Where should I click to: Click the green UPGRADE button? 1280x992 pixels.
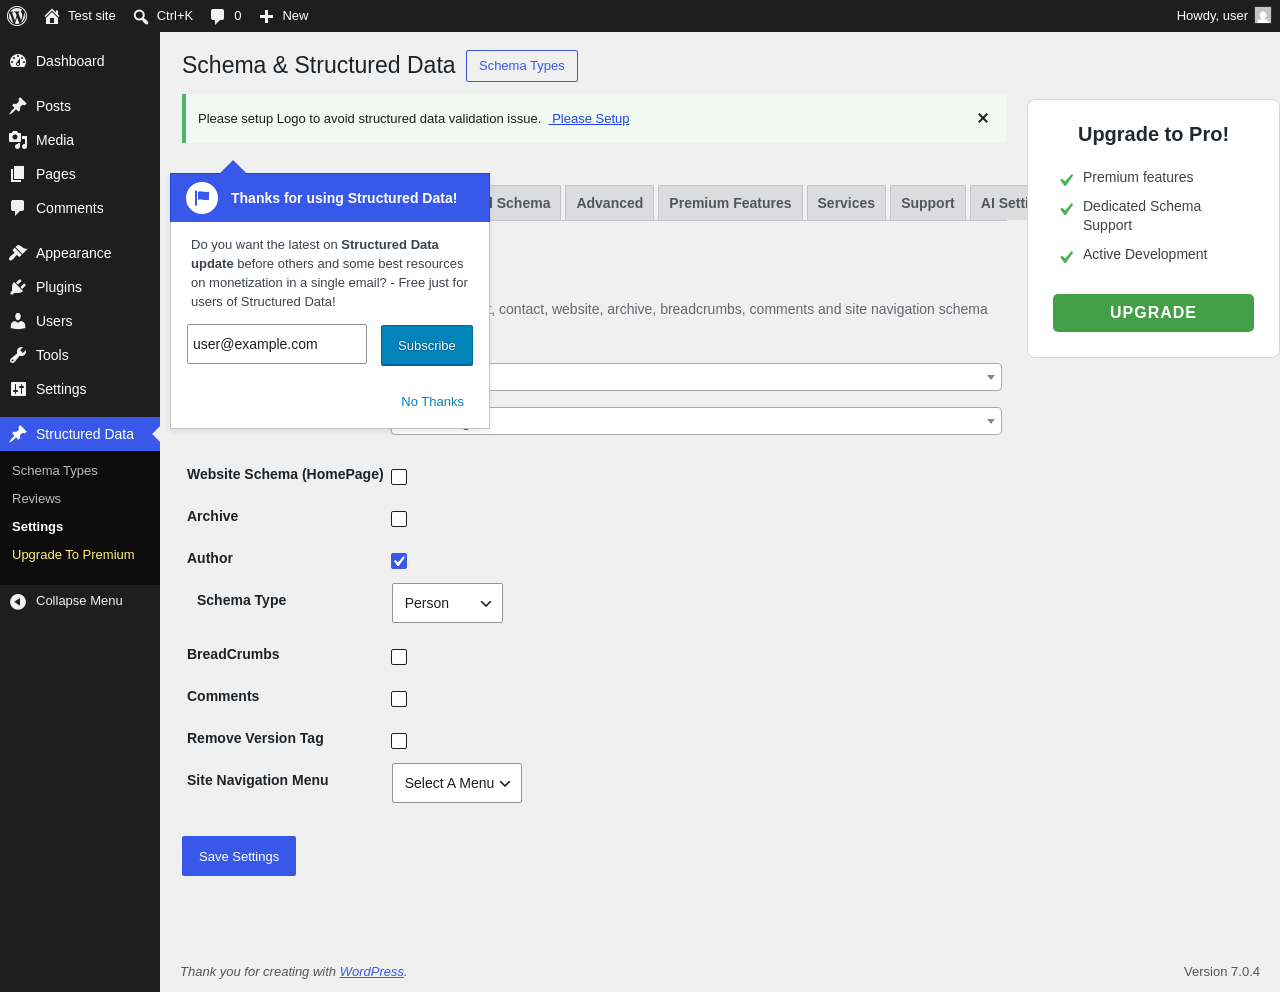[x=1153, y=313]
